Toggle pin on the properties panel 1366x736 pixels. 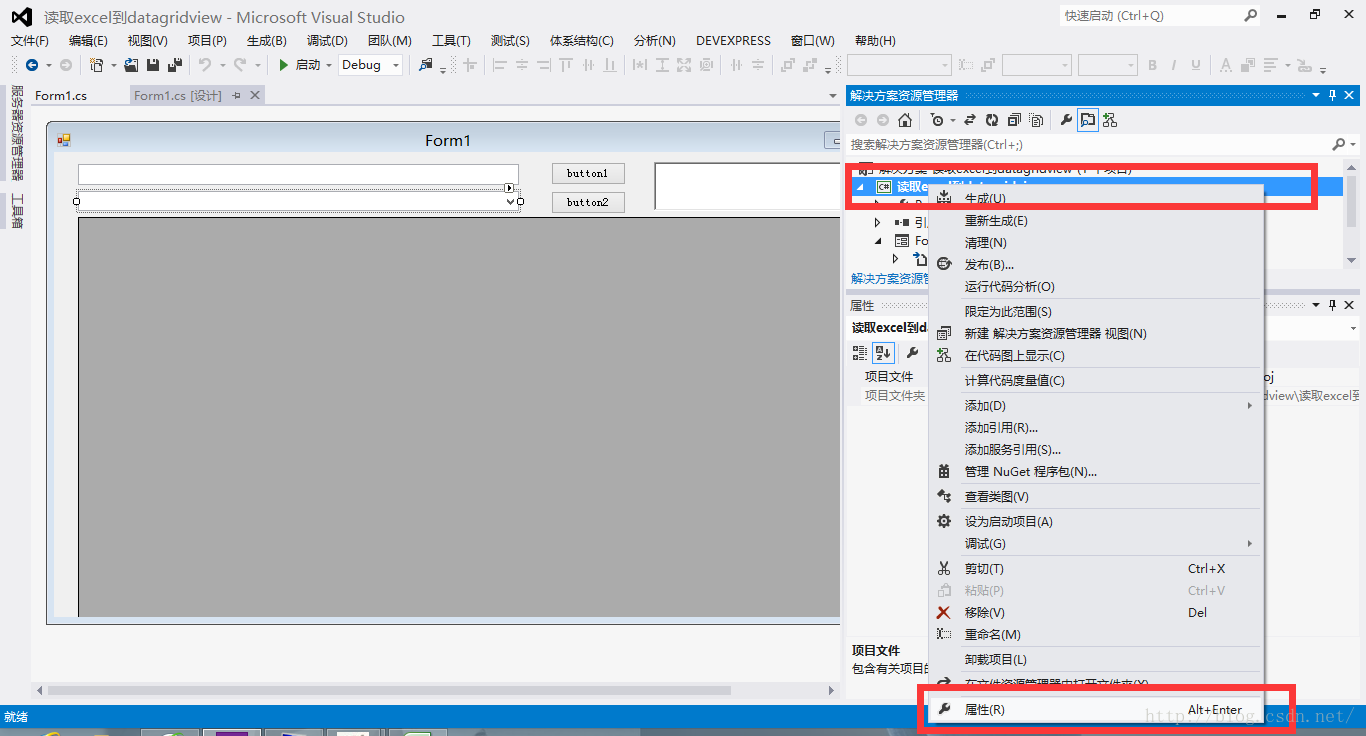(x=1332, y=305)
